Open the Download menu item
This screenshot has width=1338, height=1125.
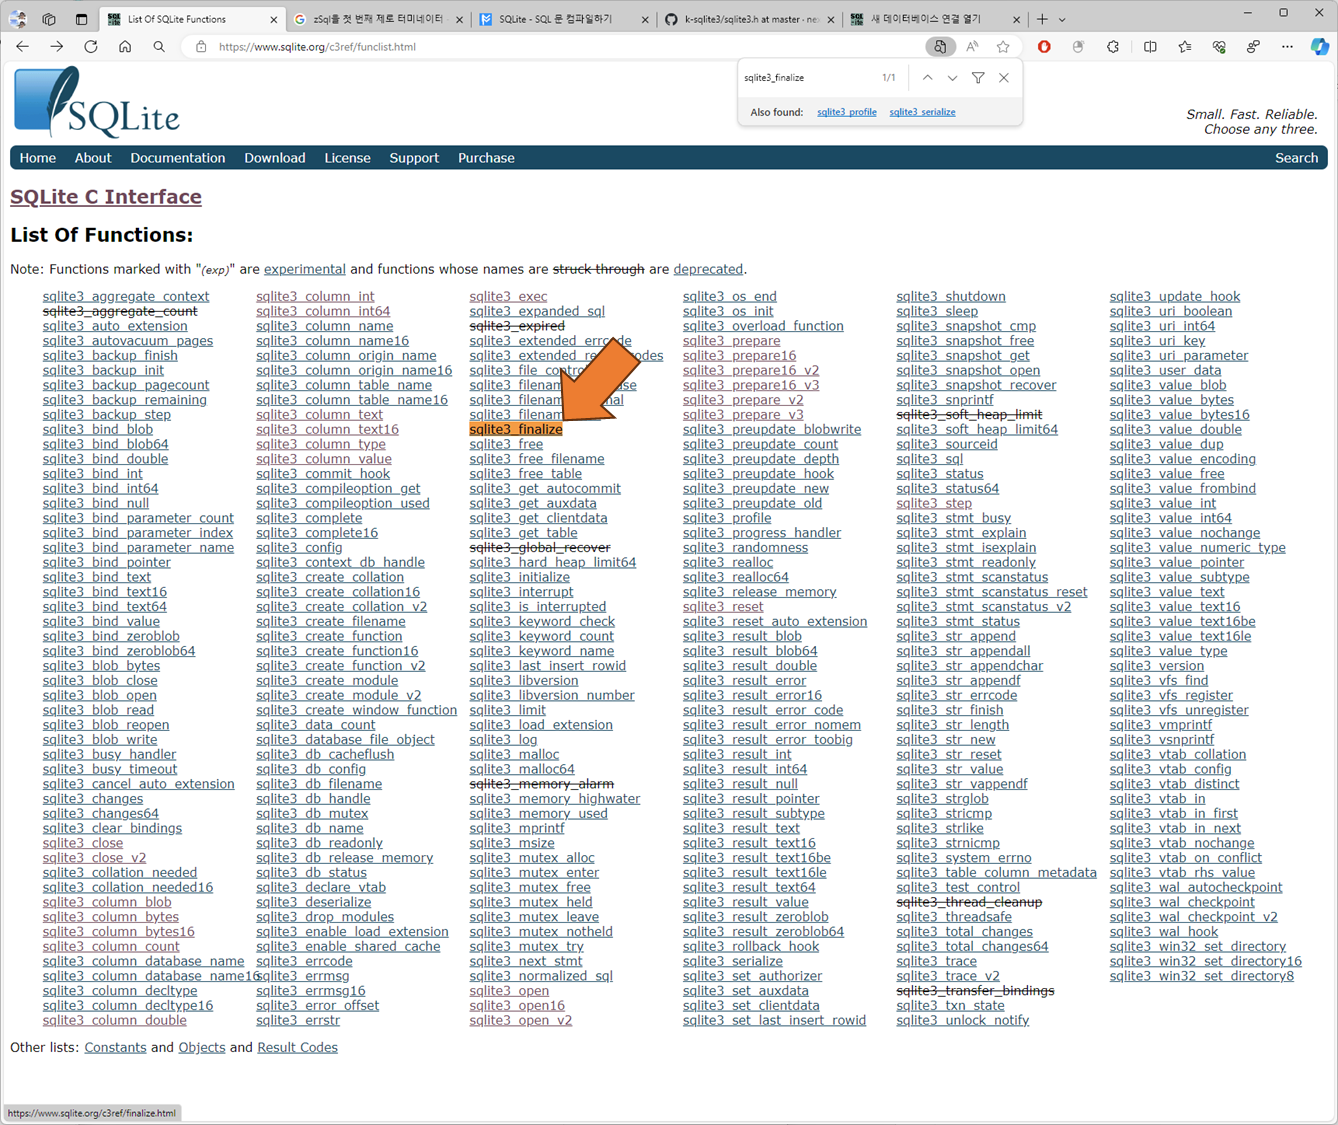(275, 158)
